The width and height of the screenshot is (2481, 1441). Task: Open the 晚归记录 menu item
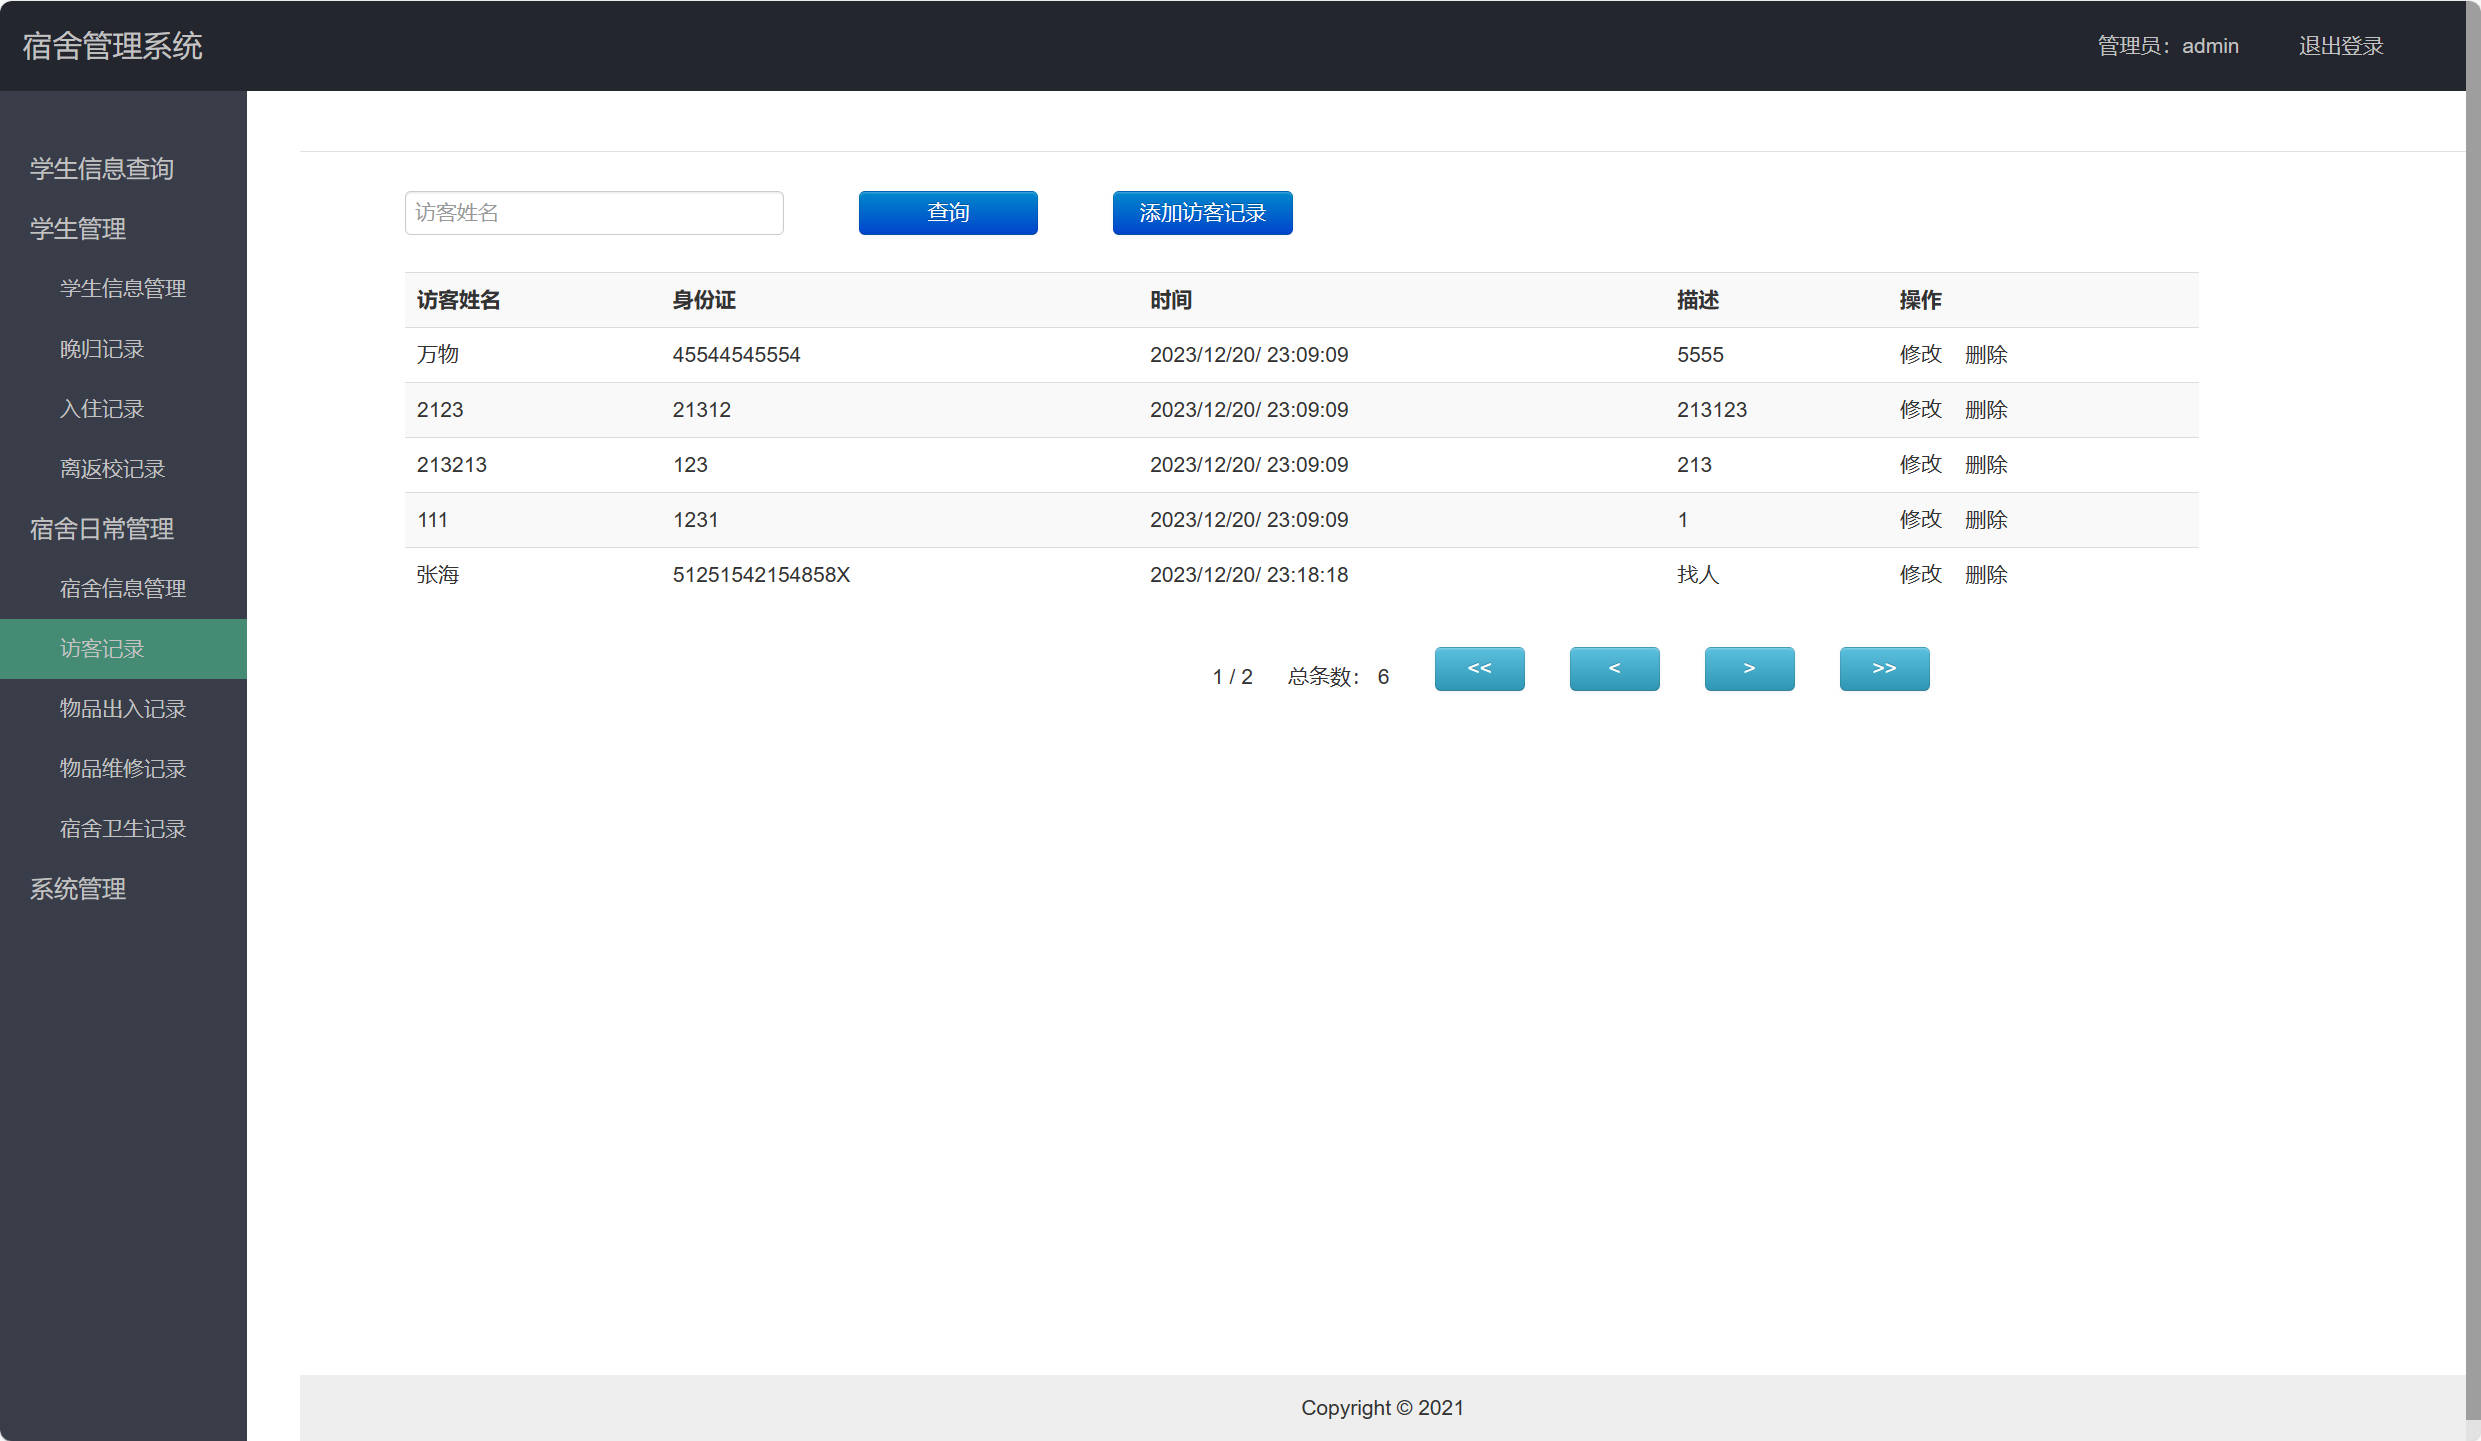(x=102, y=349)
